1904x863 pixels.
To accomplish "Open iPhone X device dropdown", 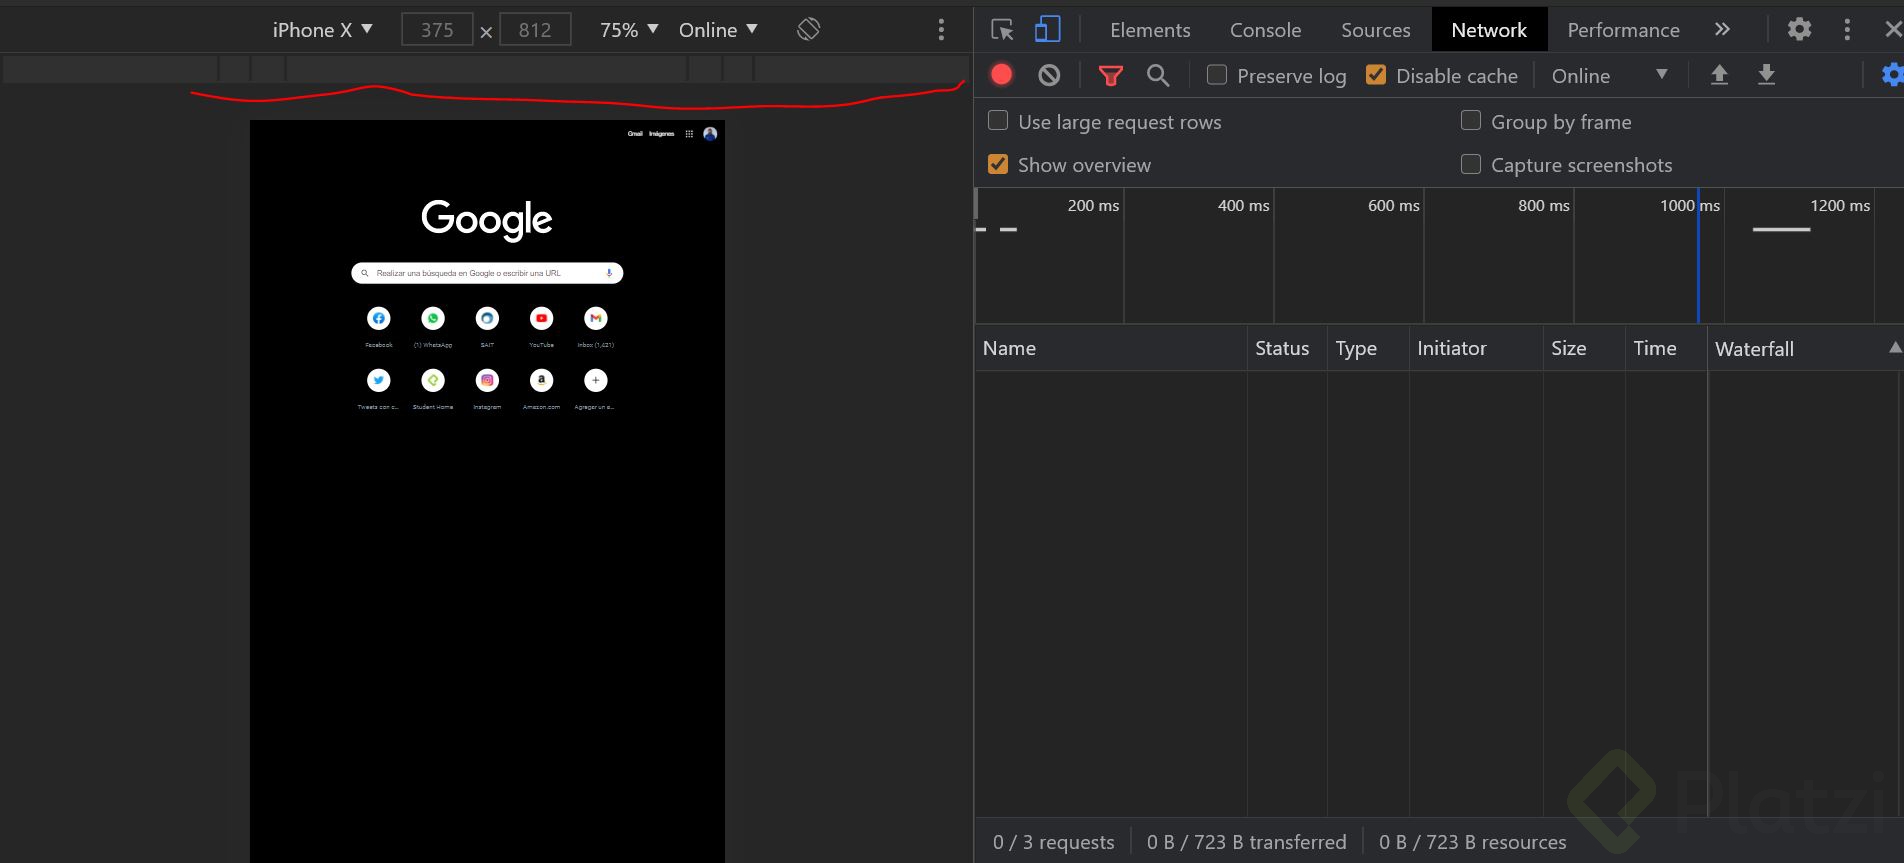I will (322, 30).
